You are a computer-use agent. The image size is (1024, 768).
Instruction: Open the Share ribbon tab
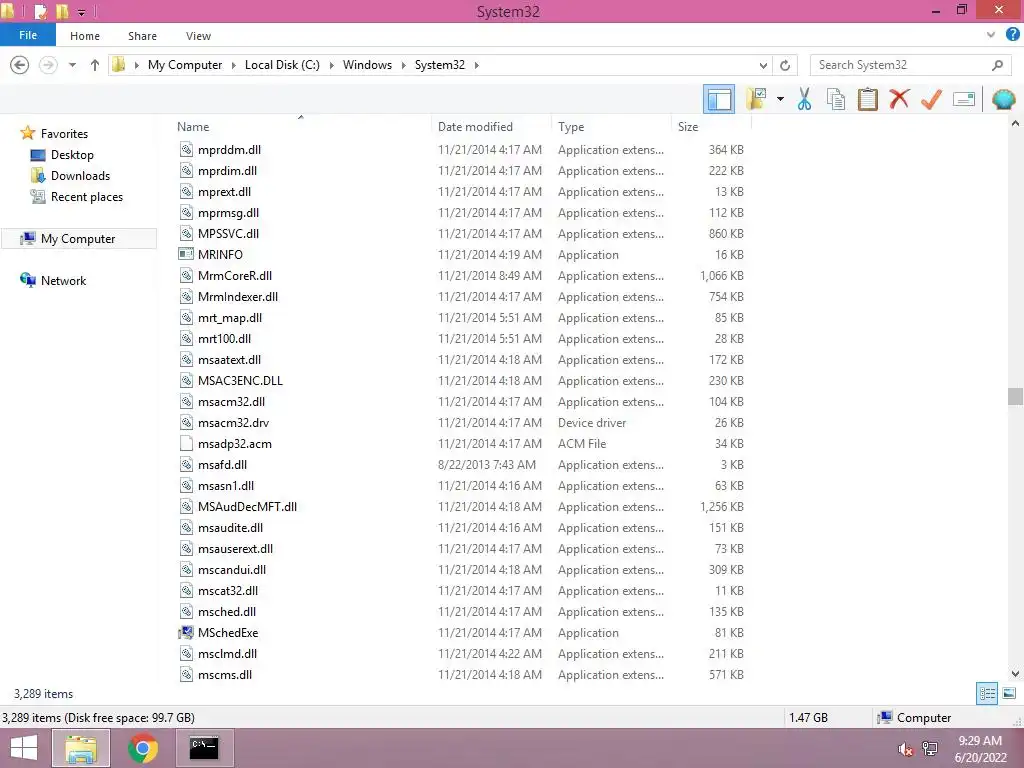click(x=142, y=36)
